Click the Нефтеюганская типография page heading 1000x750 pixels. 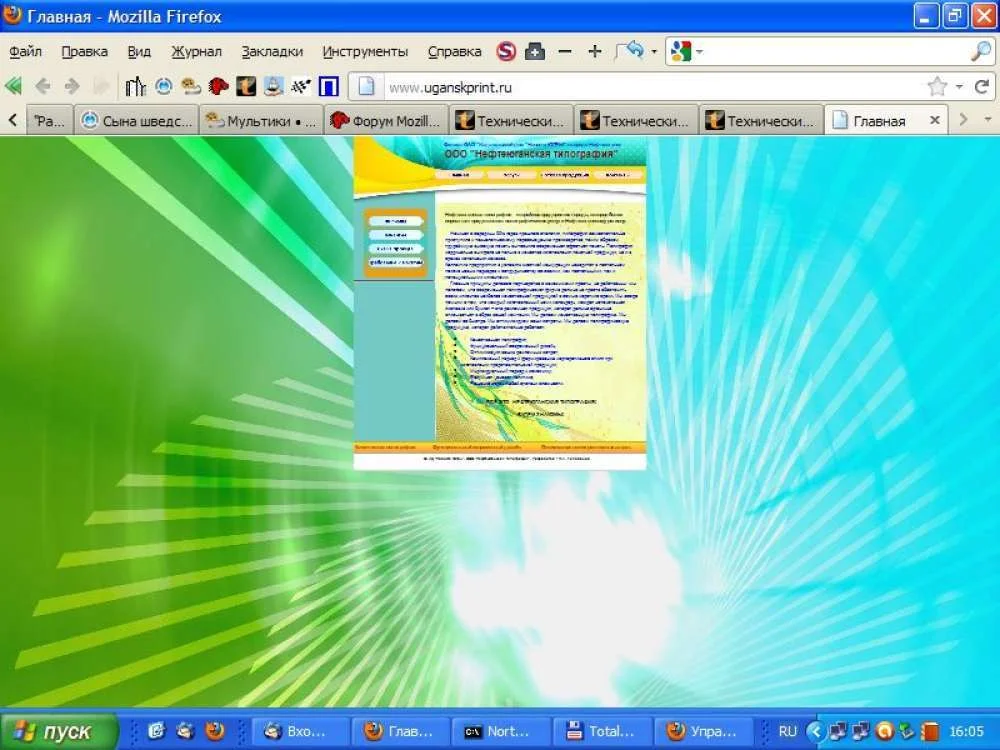click(x=531, y=154)
